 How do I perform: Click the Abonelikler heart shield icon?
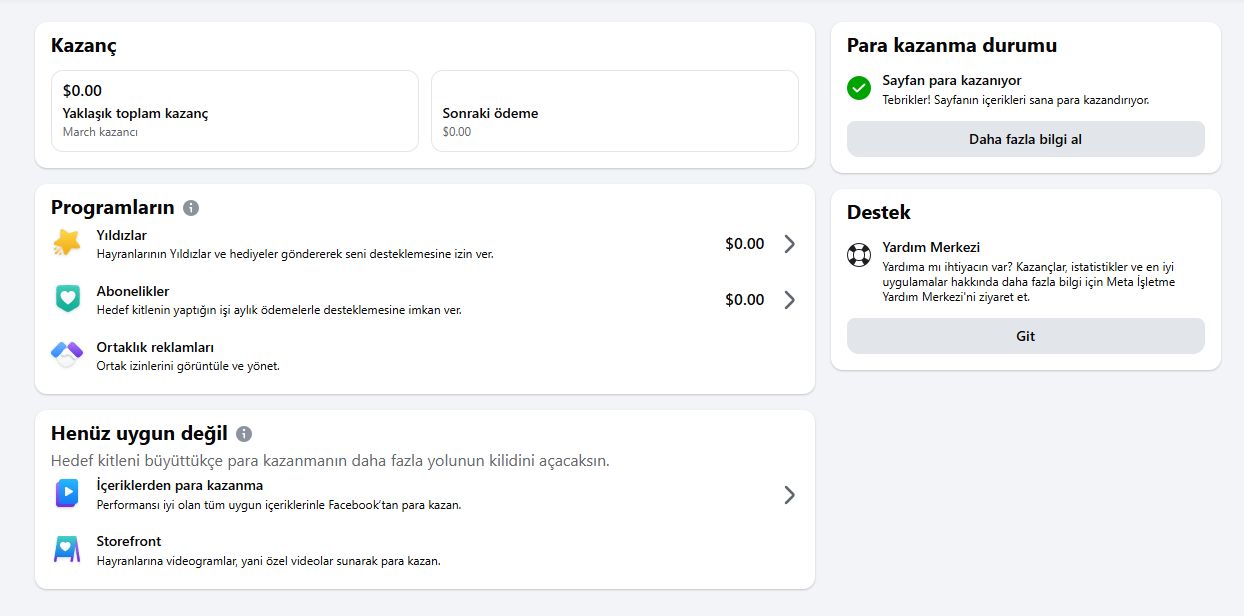(67, 299)
